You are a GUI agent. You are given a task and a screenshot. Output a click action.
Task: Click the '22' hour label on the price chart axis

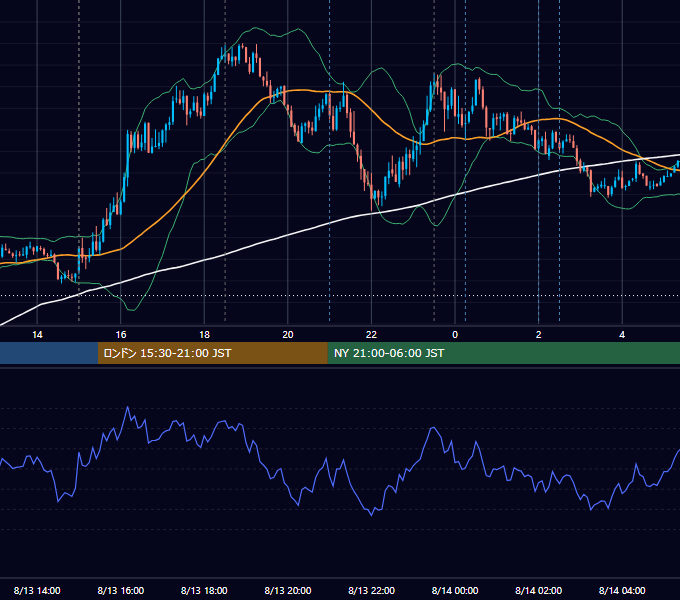point(371,335)
